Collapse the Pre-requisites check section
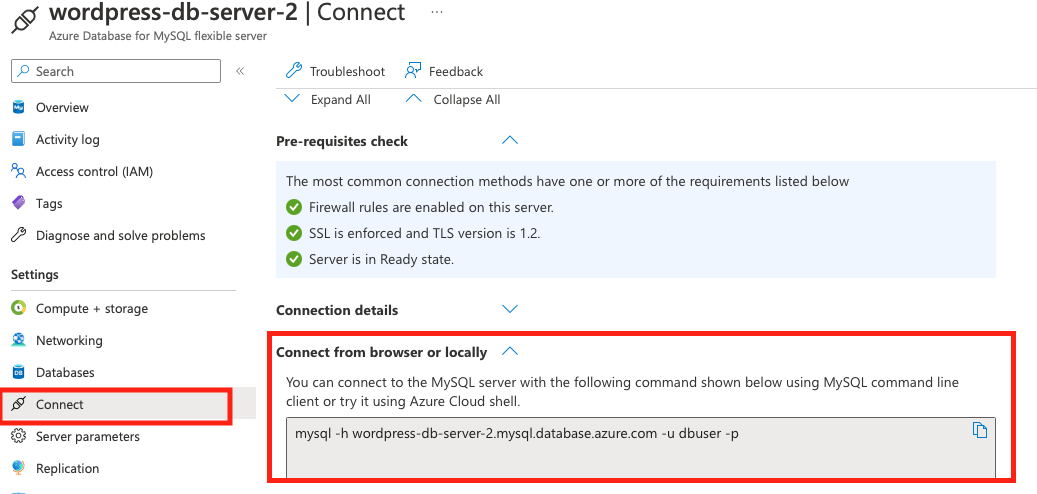This screenshot has height=494, width=1037. (x=509, y=141)
